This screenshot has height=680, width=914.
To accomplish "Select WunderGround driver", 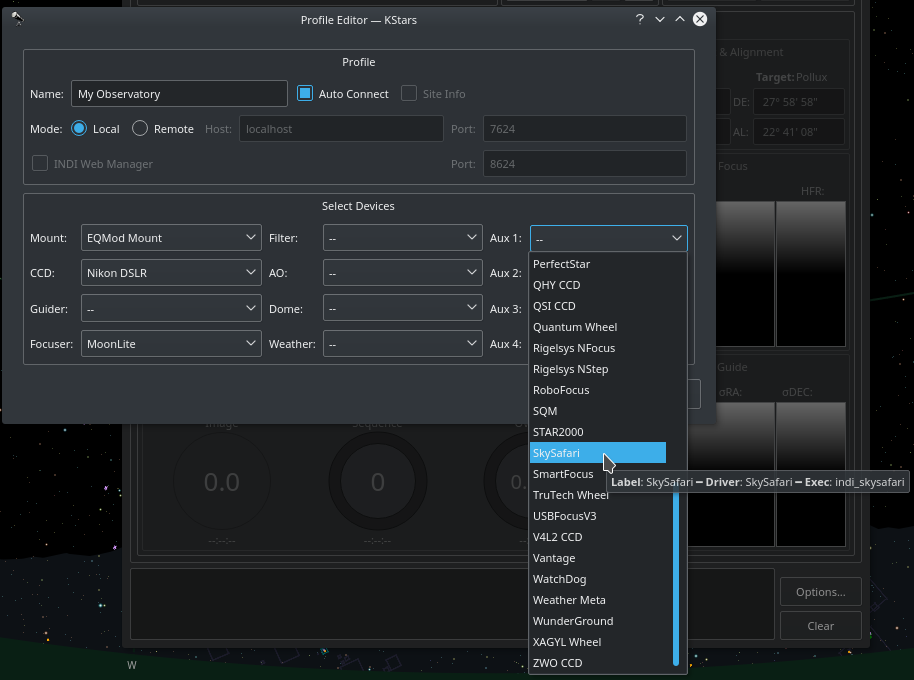I will 597,621.
